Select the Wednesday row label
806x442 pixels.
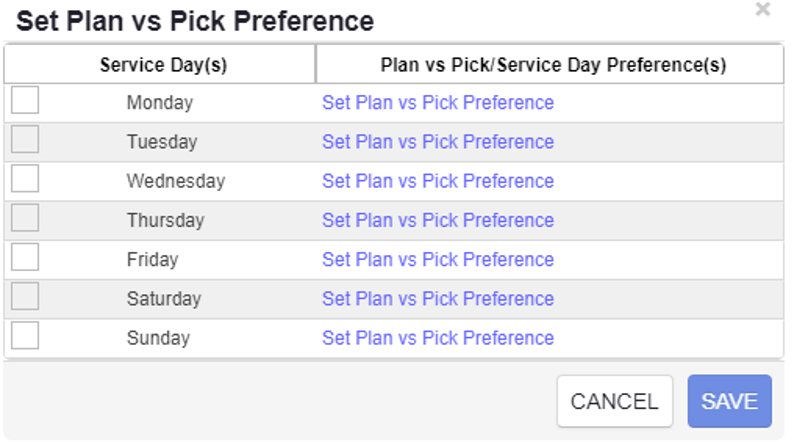(x=175, y=181)
